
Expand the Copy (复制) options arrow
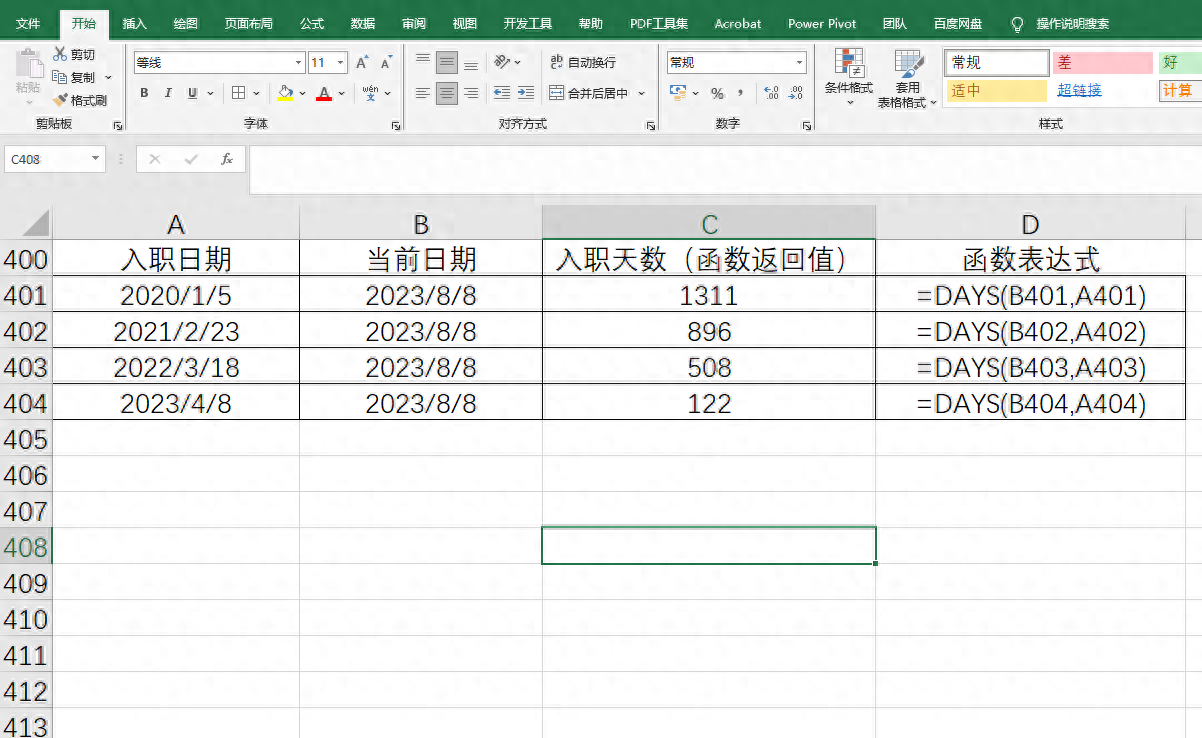click(108, 77)
